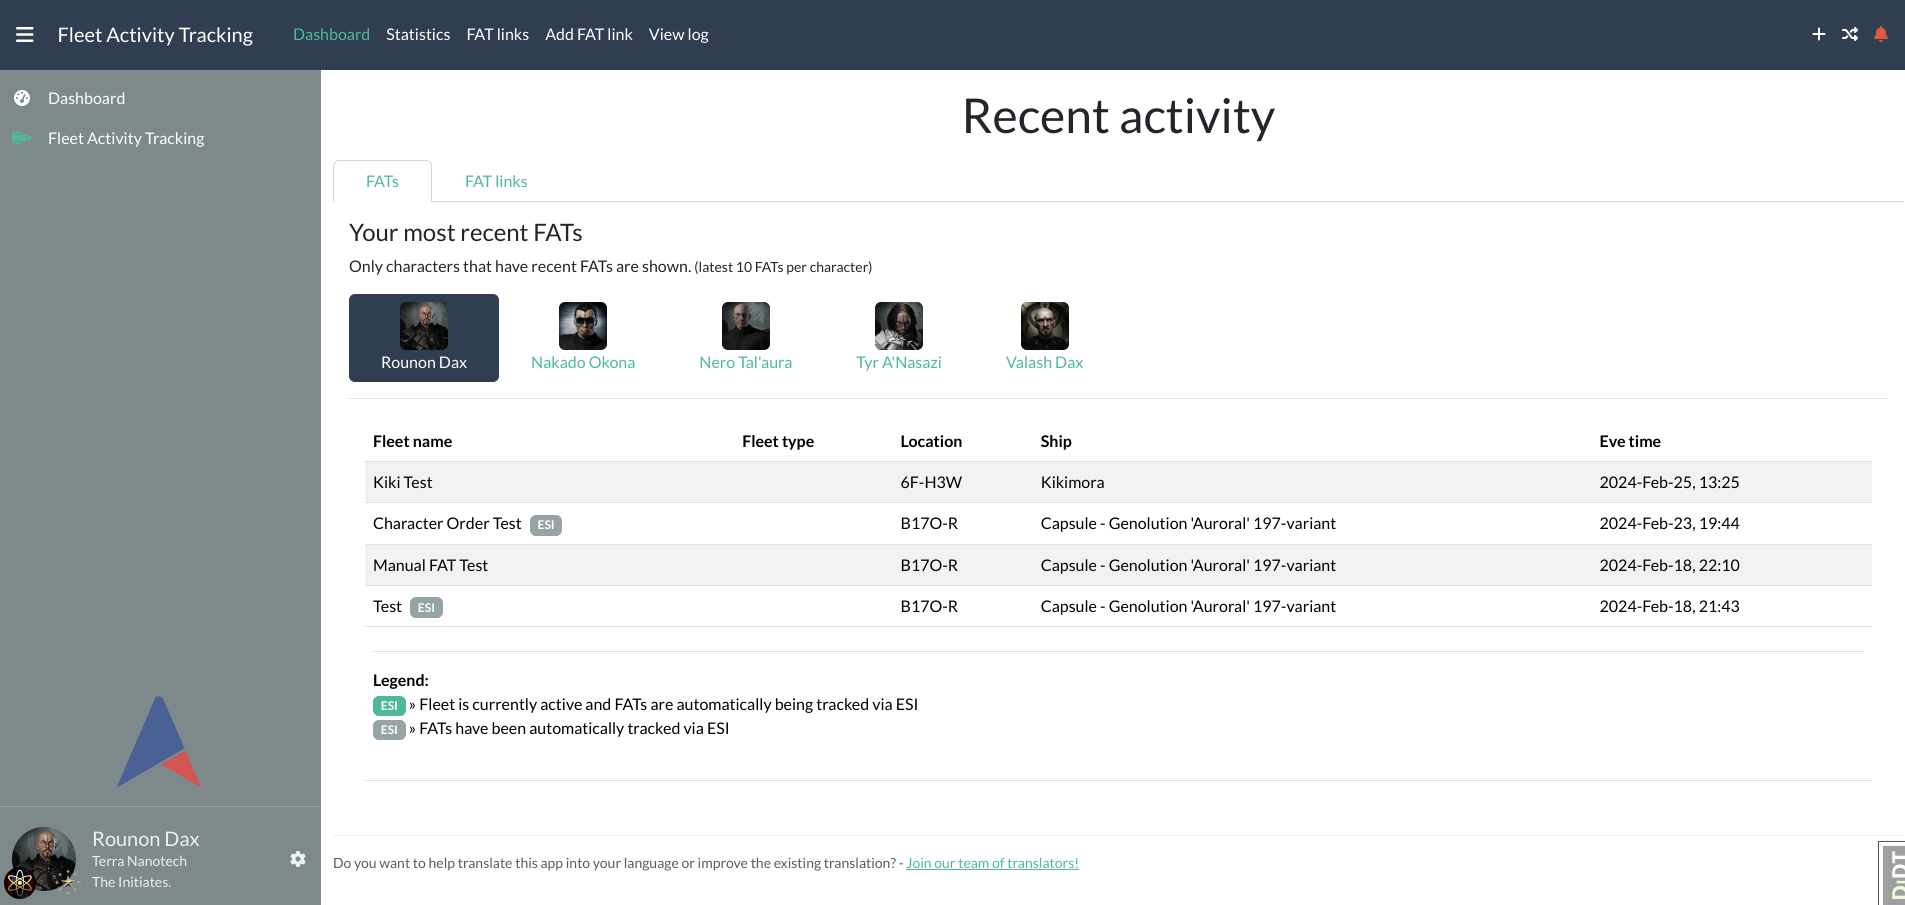The image size is (1905, 905).
Task: Click the Dashboard gauge icon in sidebar
Action: pos(22,98)
